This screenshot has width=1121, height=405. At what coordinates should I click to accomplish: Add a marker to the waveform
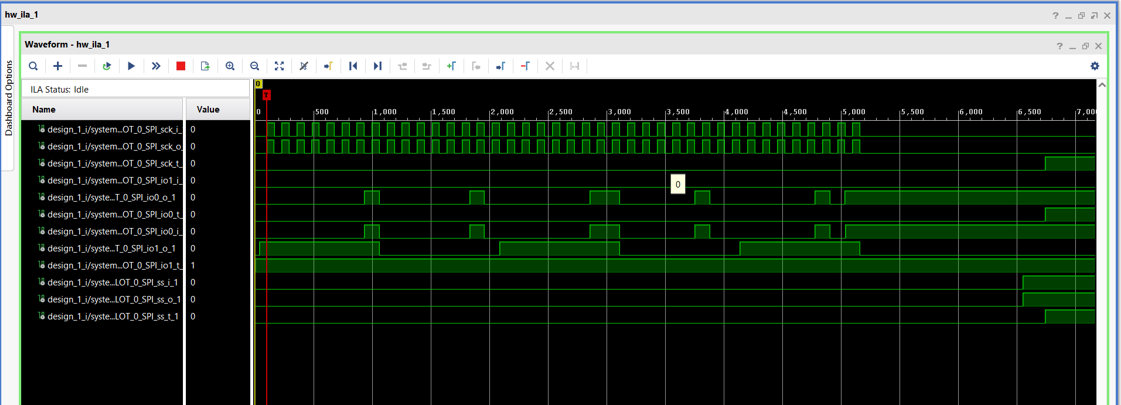[451, 66]
